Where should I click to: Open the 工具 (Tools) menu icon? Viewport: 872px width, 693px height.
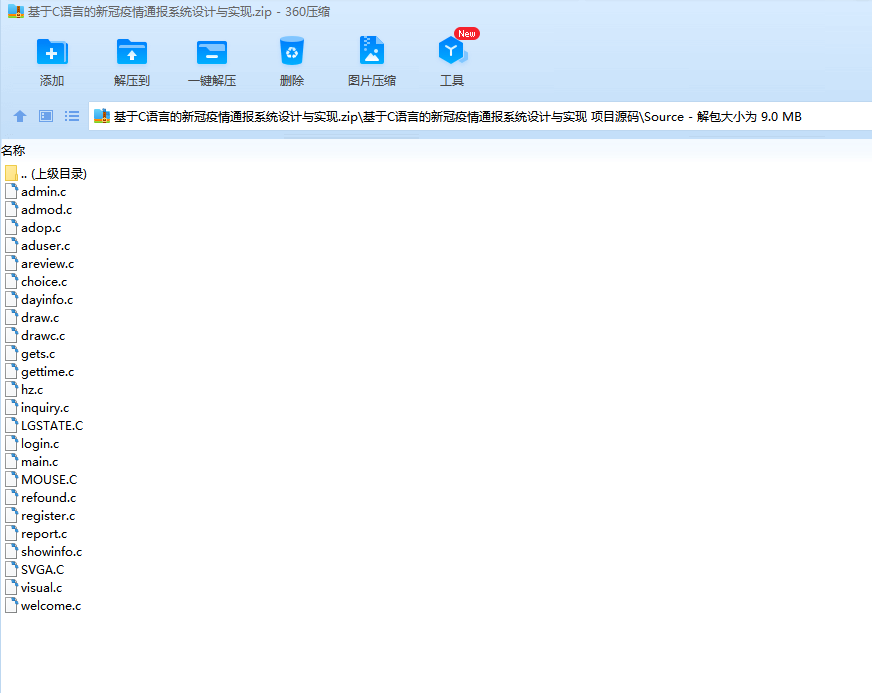point(452,51)
